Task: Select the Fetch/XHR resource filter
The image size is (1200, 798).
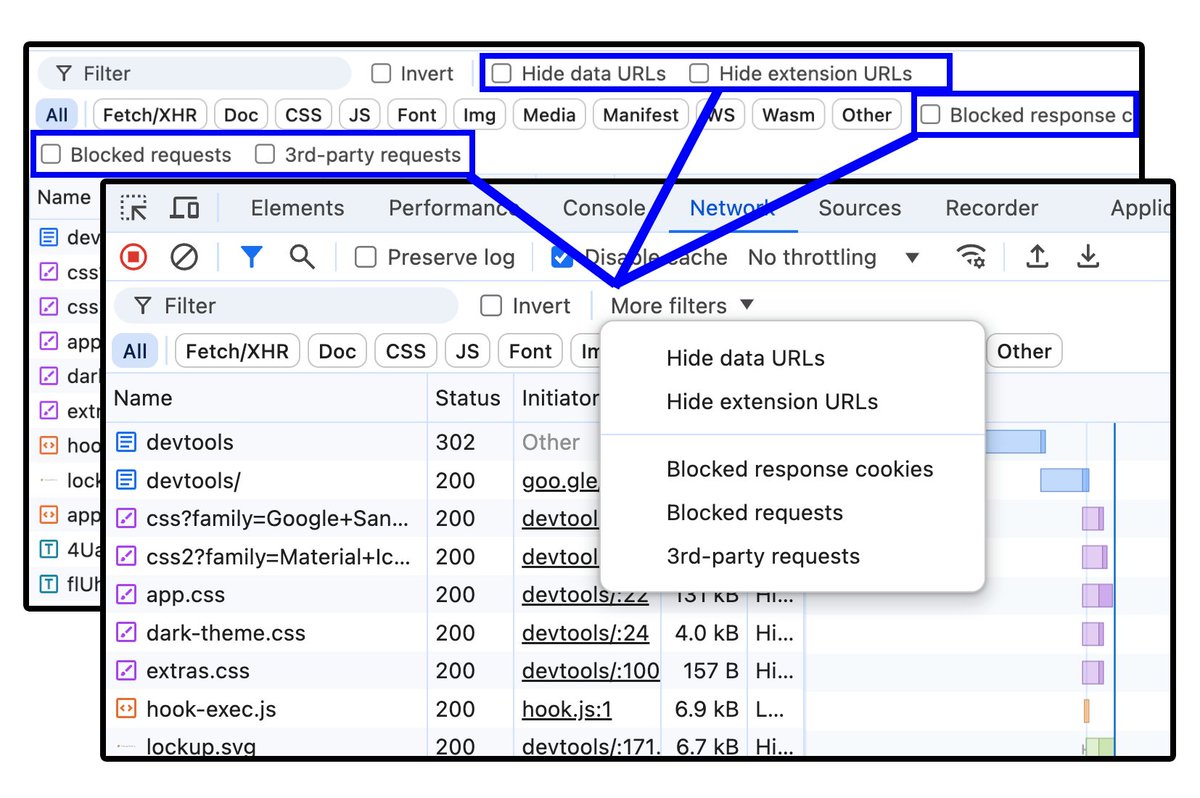Action: click(x=236, y=350)
